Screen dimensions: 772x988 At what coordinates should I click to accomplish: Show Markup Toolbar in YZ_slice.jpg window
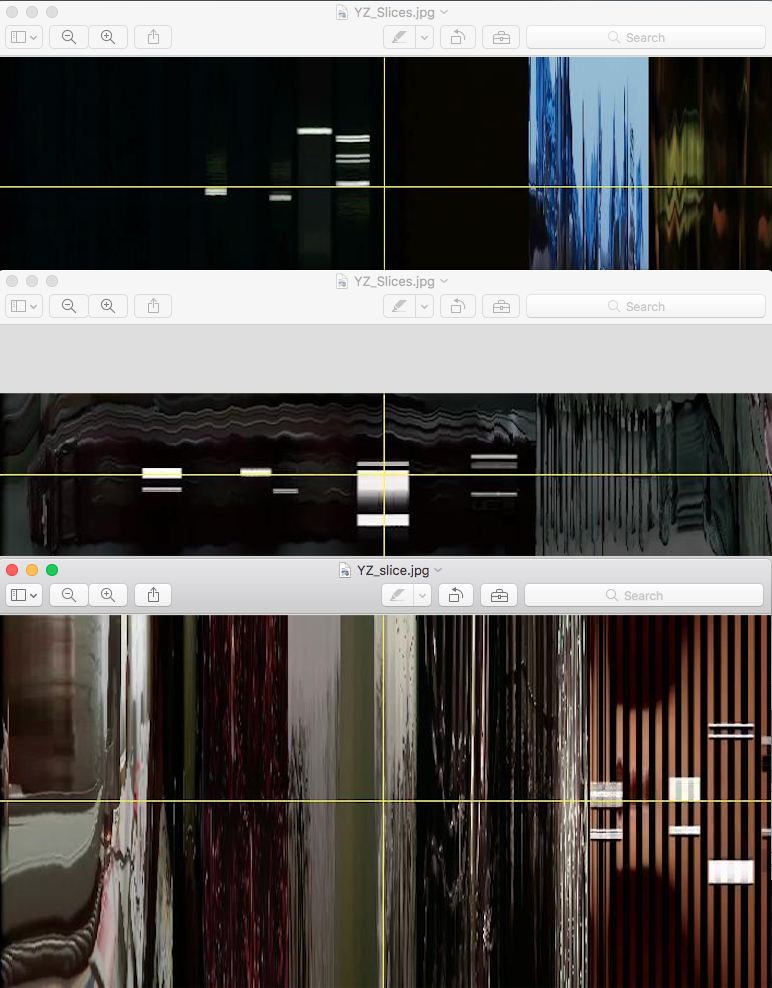[499, 595]
